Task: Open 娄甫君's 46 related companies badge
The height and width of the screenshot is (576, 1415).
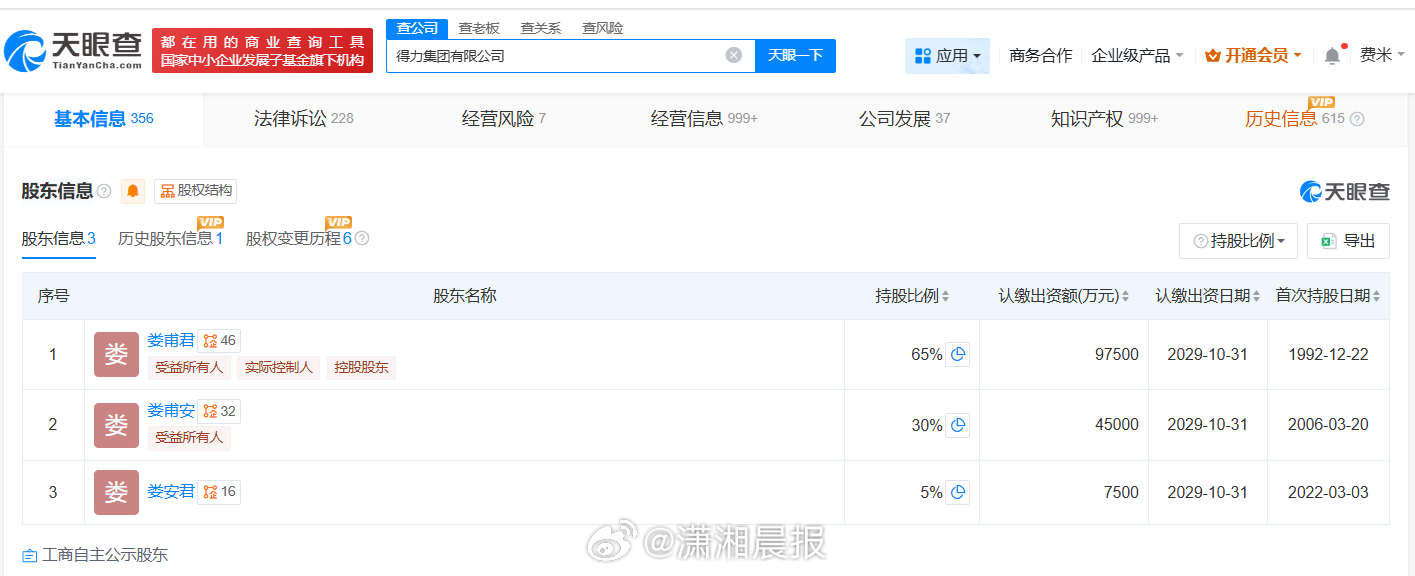Action: [219, 340]
